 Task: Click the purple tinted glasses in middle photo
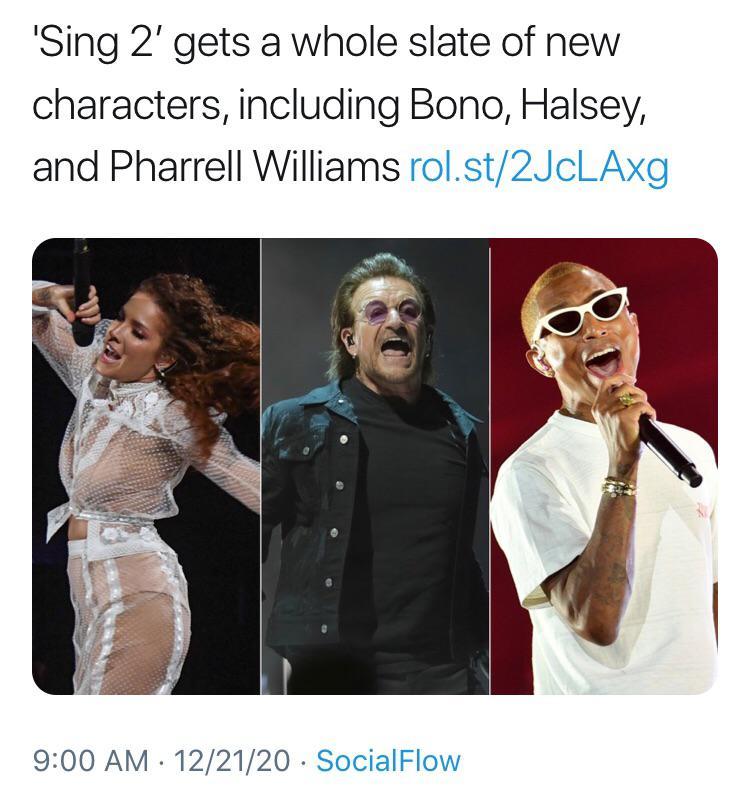coord(391,311)
